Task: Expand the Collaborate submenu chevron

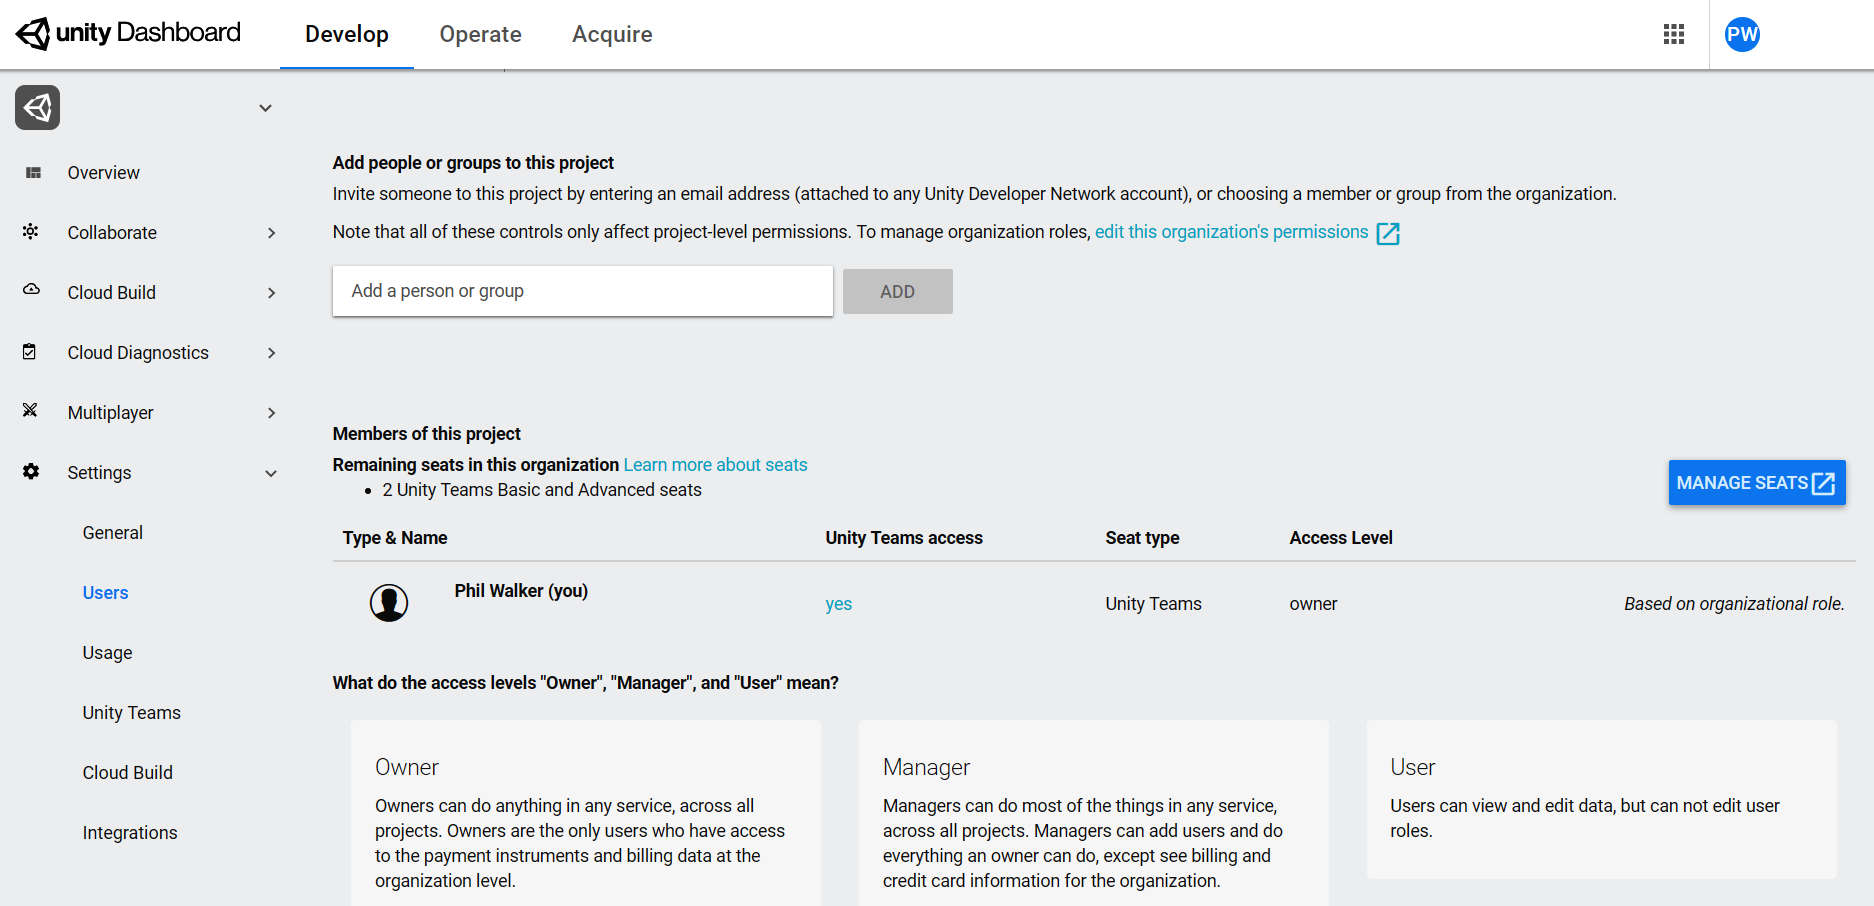Action: (272, 233)
